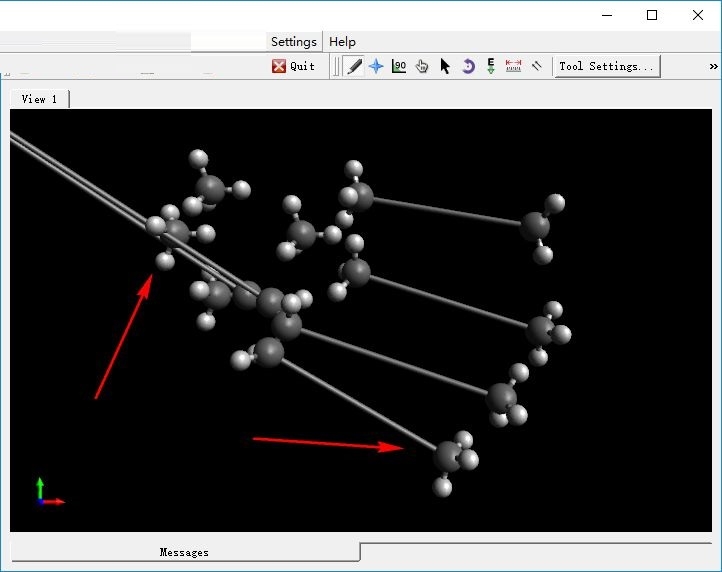Viewport: 722px width, 572px height.
Task: Choose the Bond Centric Manipulate tool
Action: [x=399, y=66]
